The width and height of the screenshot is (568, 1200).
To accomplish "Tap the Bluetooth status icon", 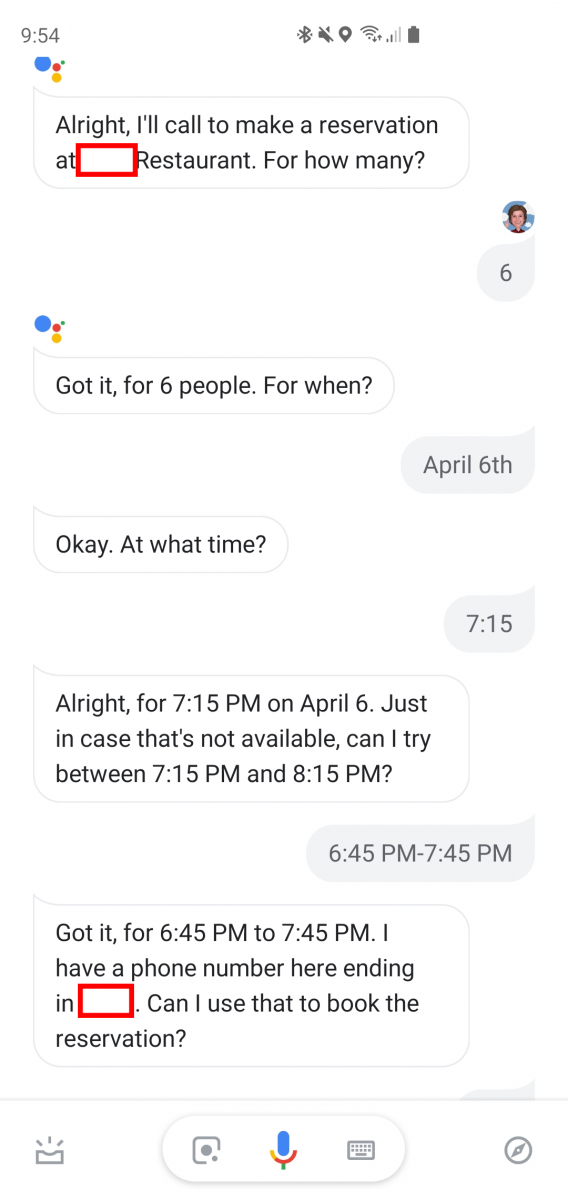I will pyautogui.click(x=305, y=35).
